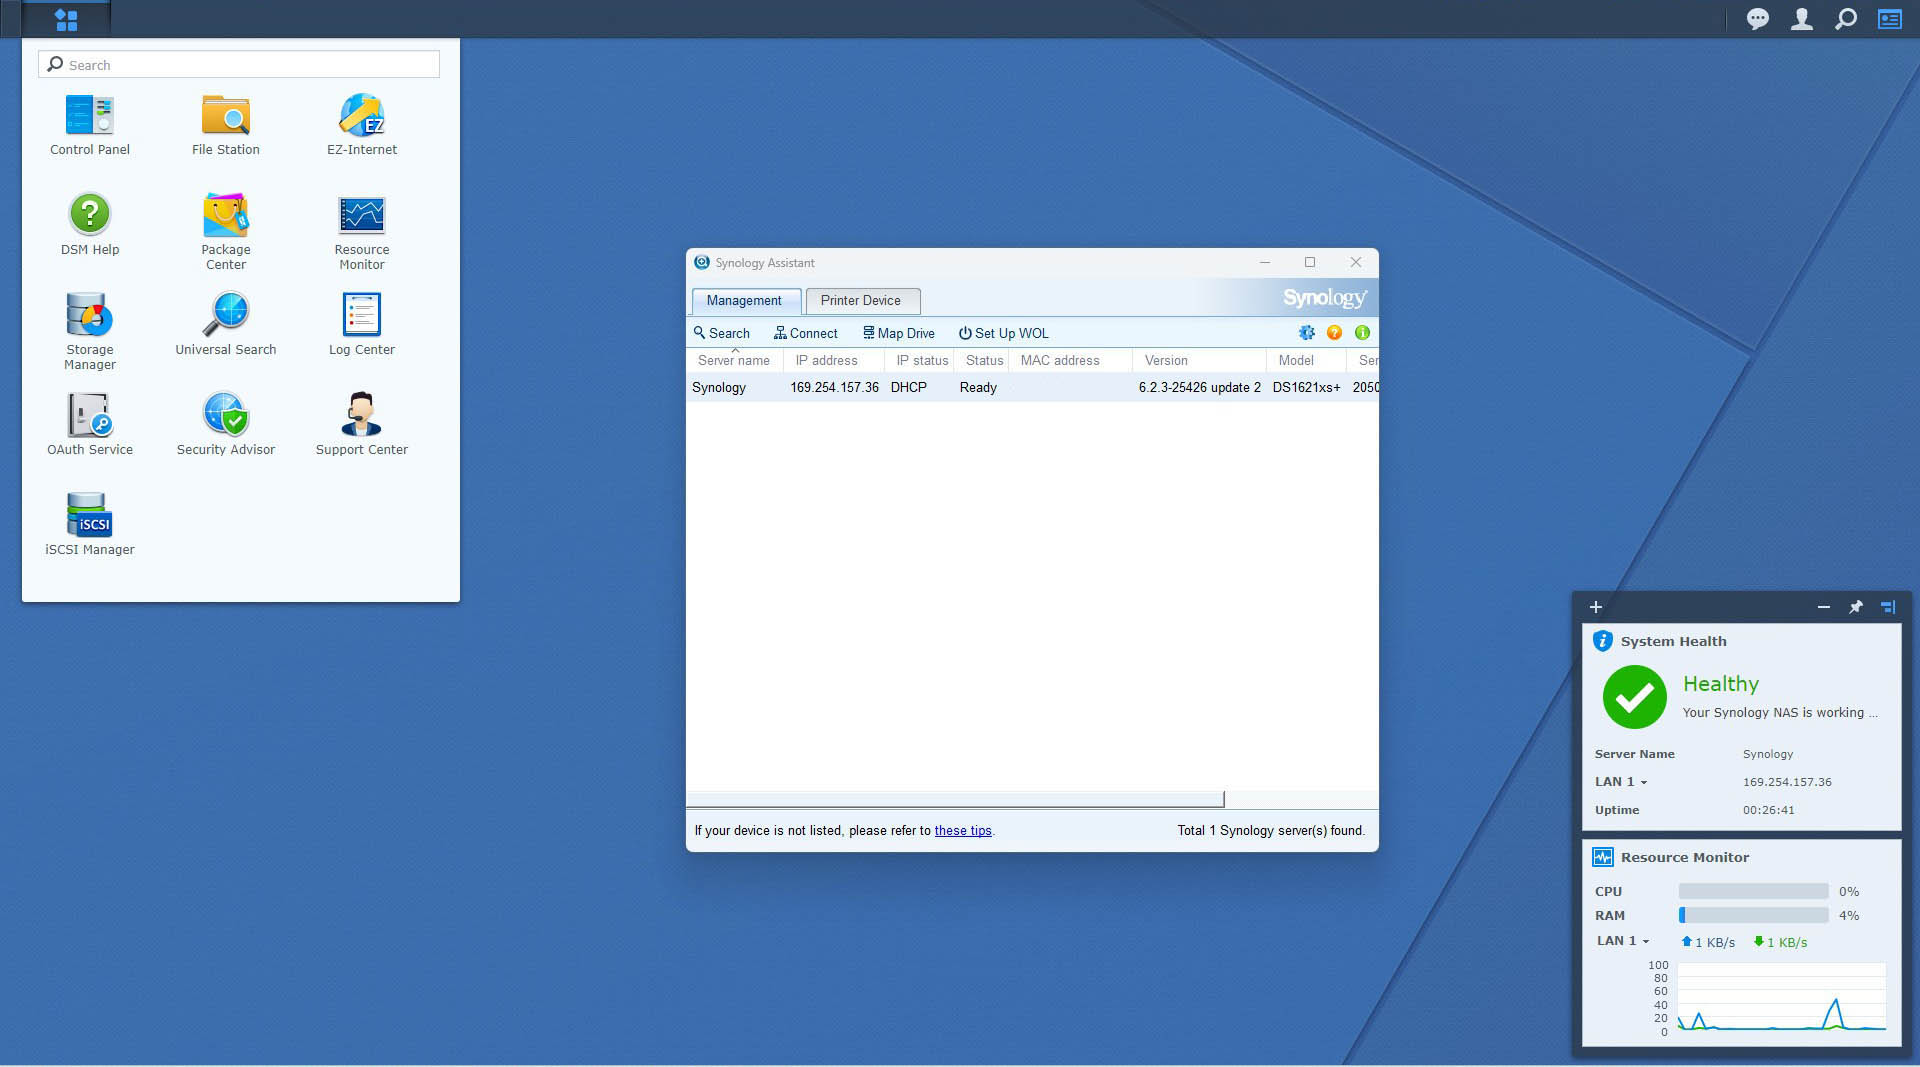Open DSM Help

tap(90, 225)
